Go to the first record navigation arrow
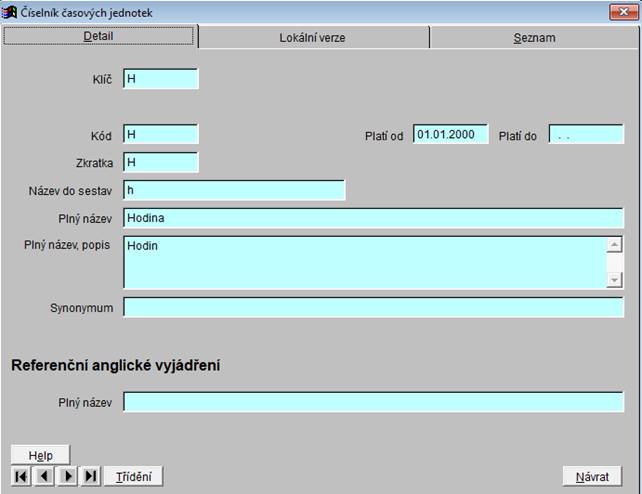This screenshot has width=642, height=494. (x=21, y=477)
